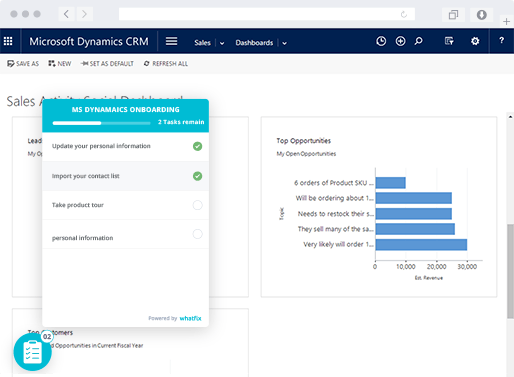Open the help question mark icon
This screenshot has width=514, height=377.
(501, 41)
